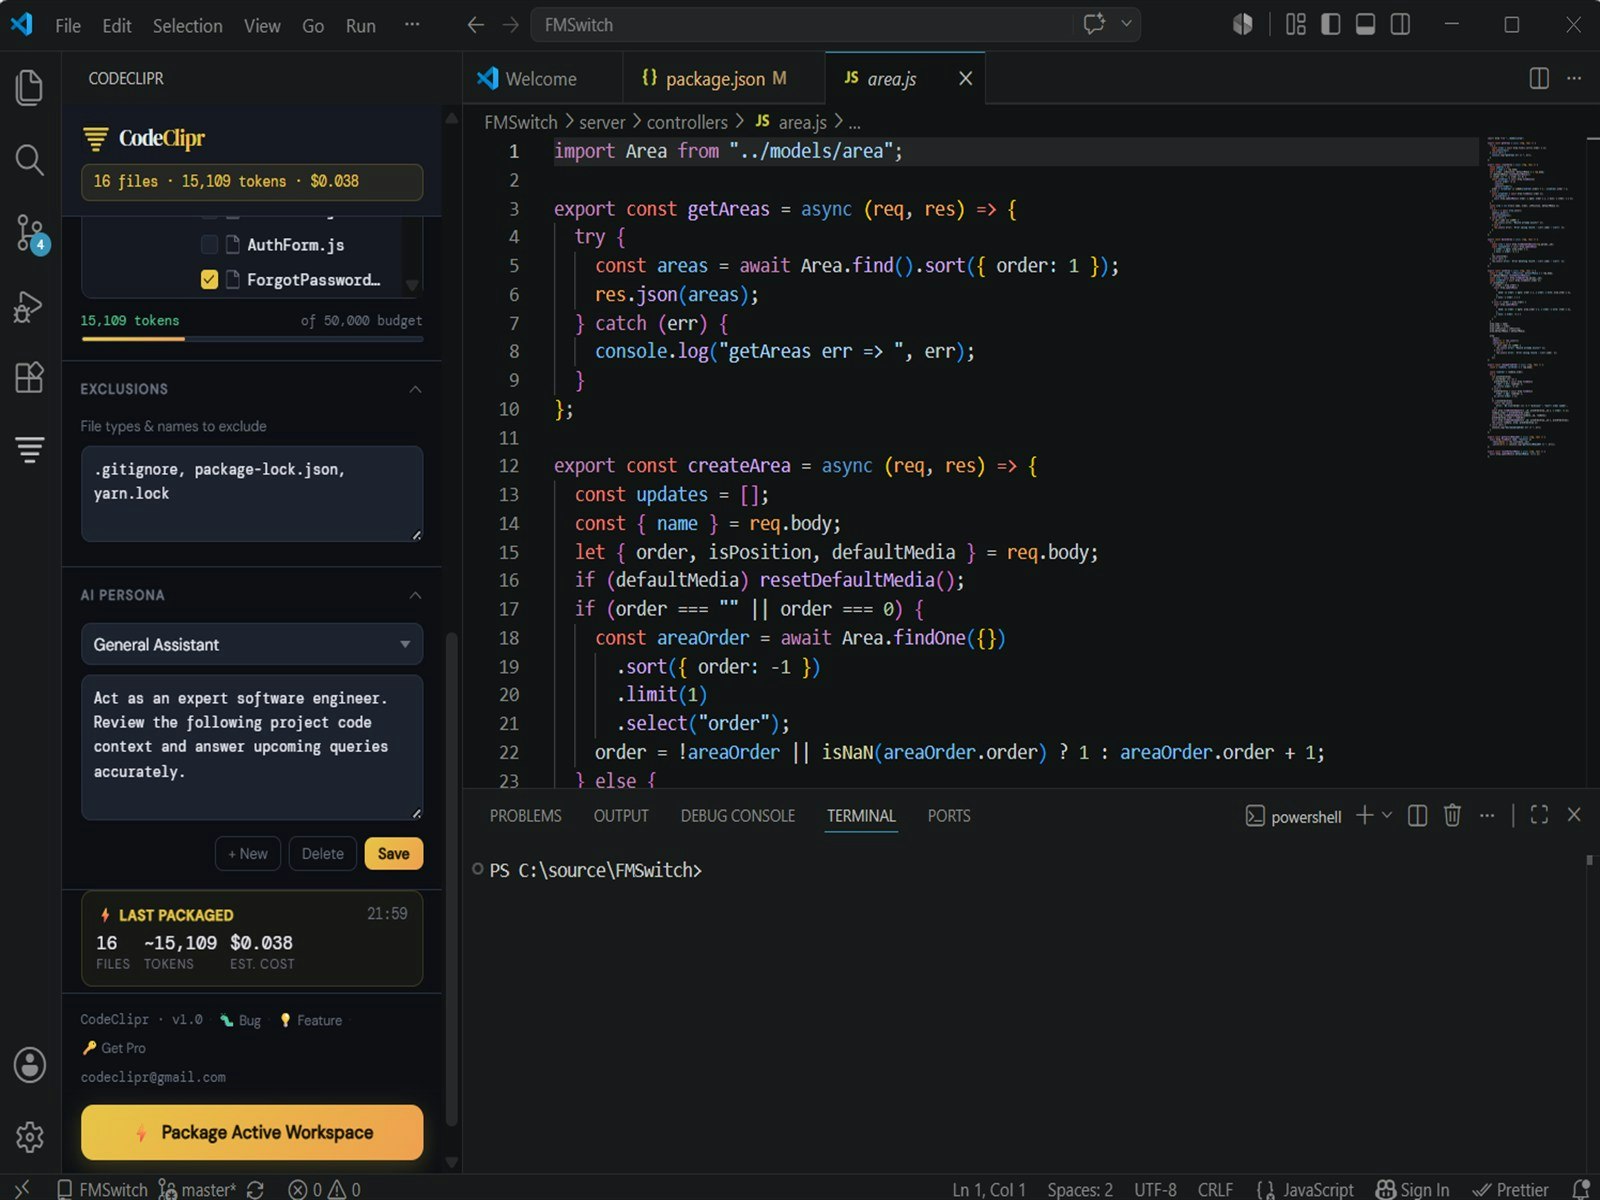The height and width of the screenshot is (1200, 1600).
Task: Report a Bug link
Action: pyautogui.click(x=240, y=1020)
